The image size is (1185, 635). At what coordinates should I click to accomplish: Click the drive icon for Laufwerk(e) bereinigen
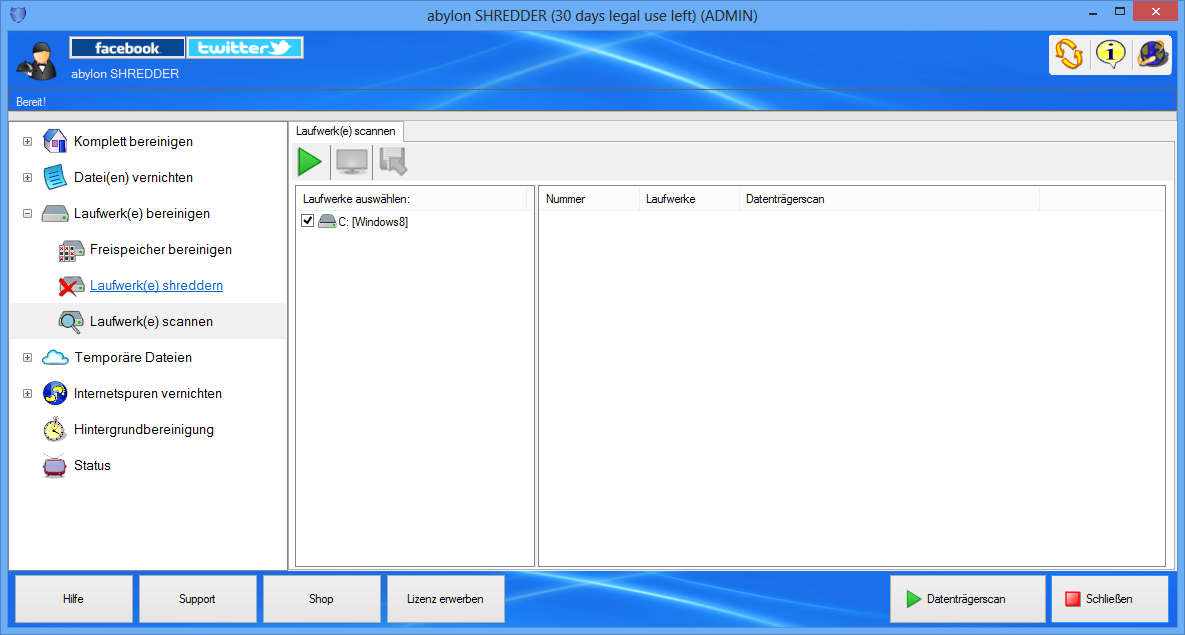[x=55, y=214]
